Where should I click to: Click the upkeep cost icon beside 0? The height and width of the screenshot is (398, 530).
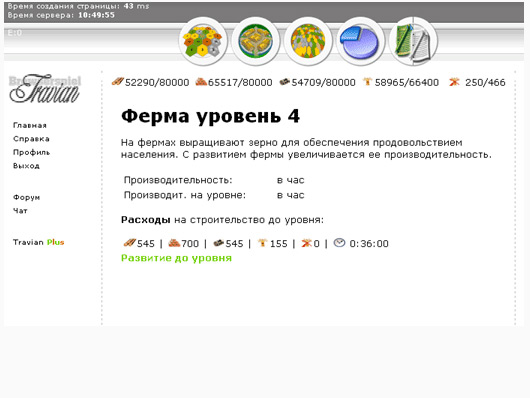point(307,243)
